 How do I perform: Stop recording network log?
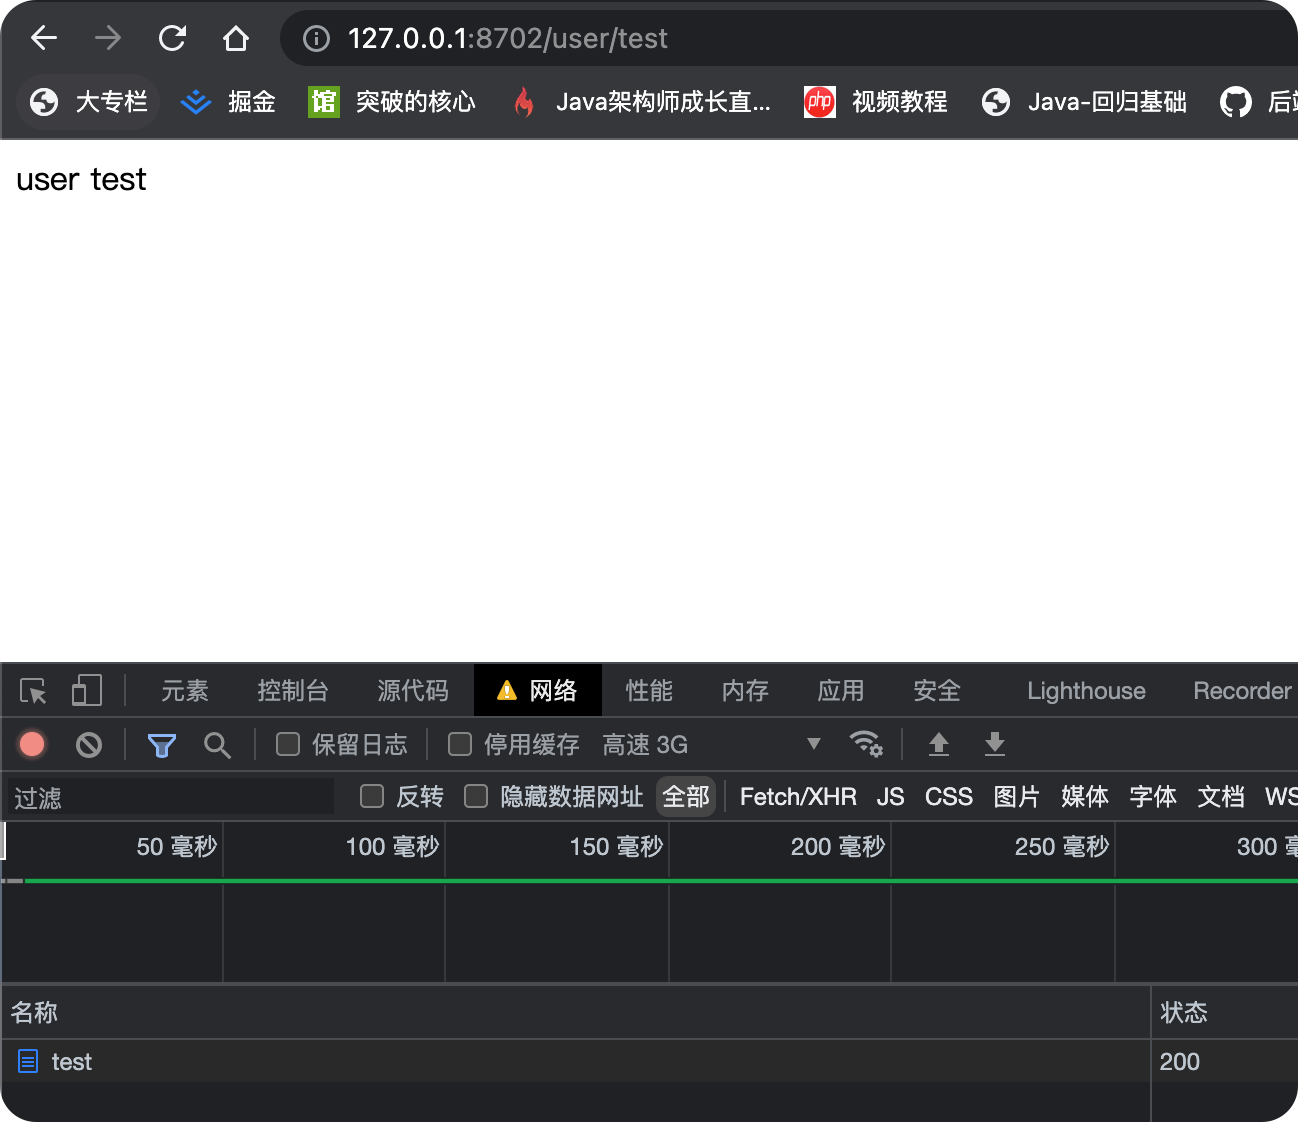pos(32,744)
